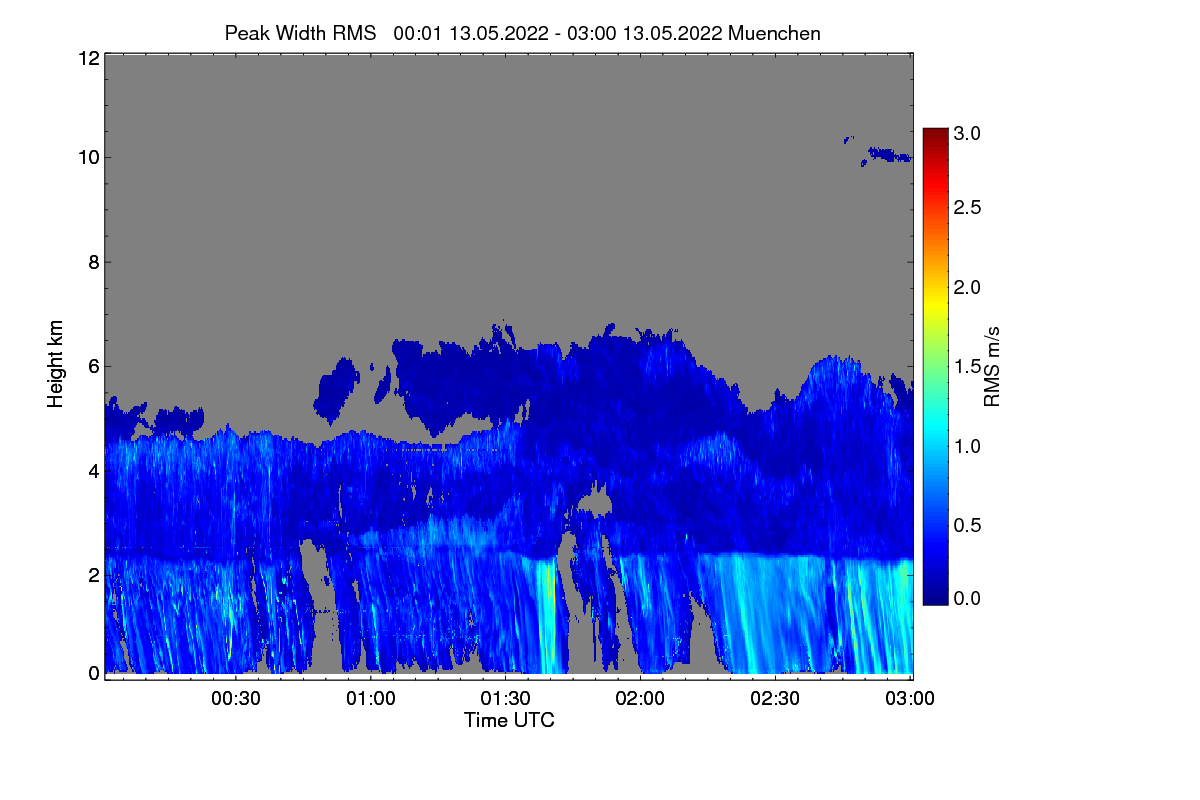Click the 01:00 time axis label
This screenshot has width=1200, height=800.
pos(371,698)
